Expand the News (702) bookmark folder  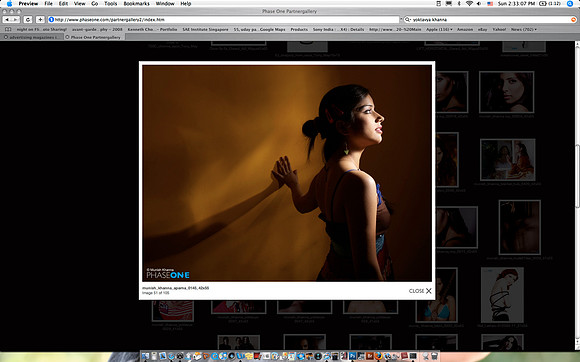[x=524, y=29]
